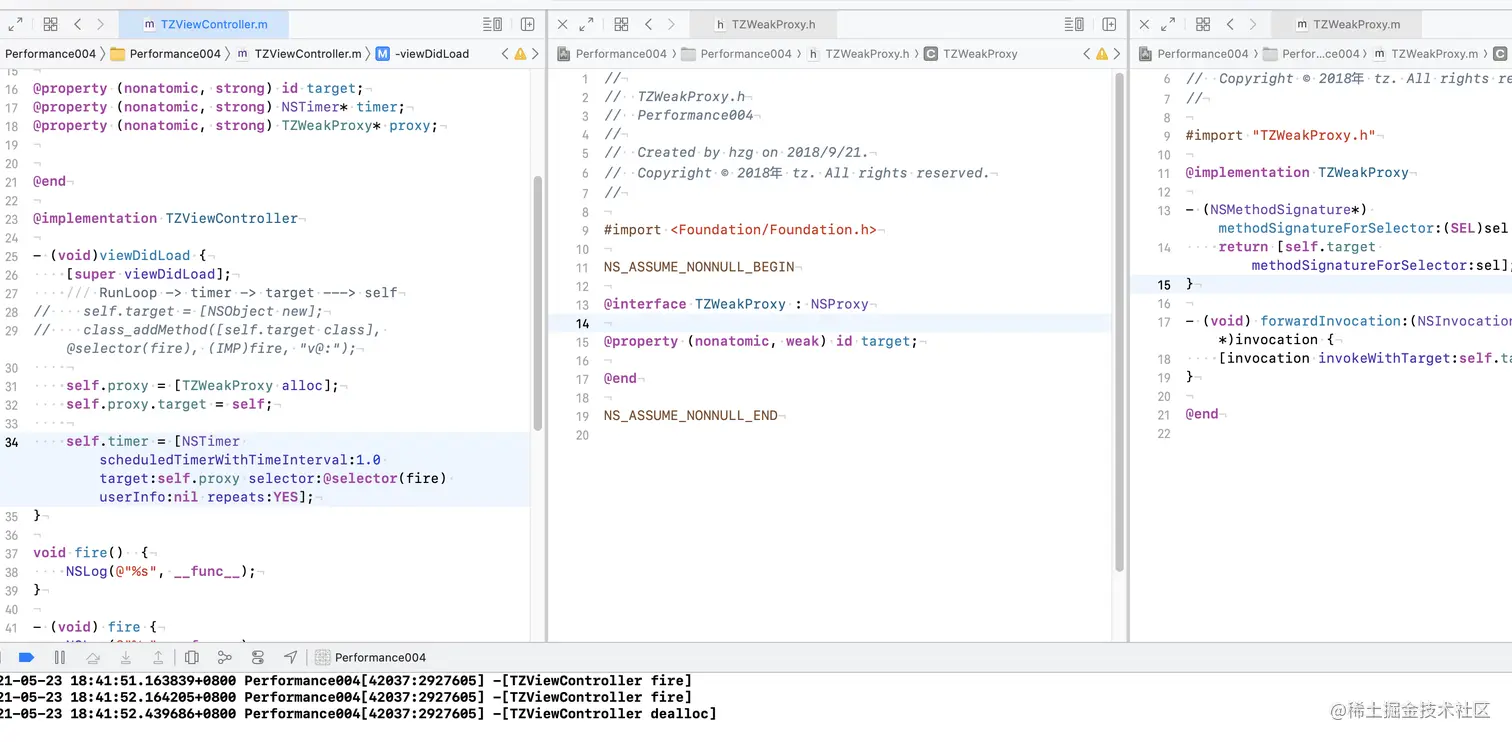Viewport: 1512px width, 742px height.
Task: Select the TZViewController.m tab
Action: 205,24
